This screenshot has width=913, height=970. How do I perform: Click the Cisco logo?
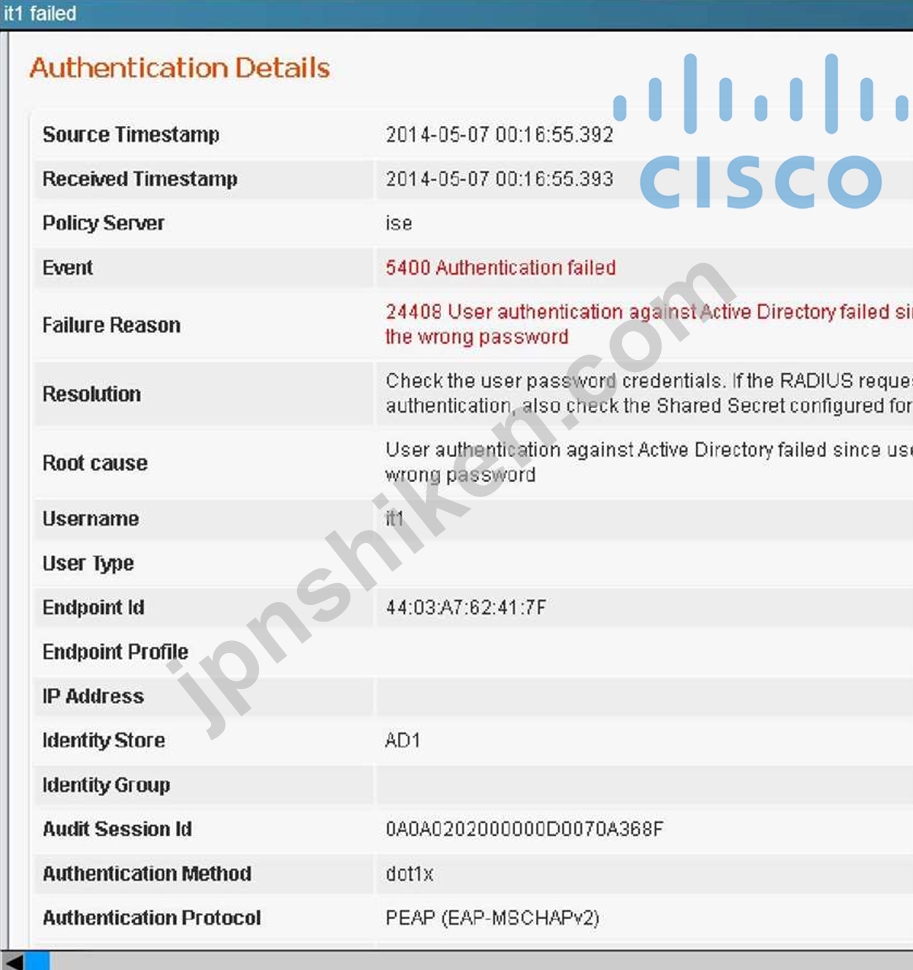click(x=762, y=131)
